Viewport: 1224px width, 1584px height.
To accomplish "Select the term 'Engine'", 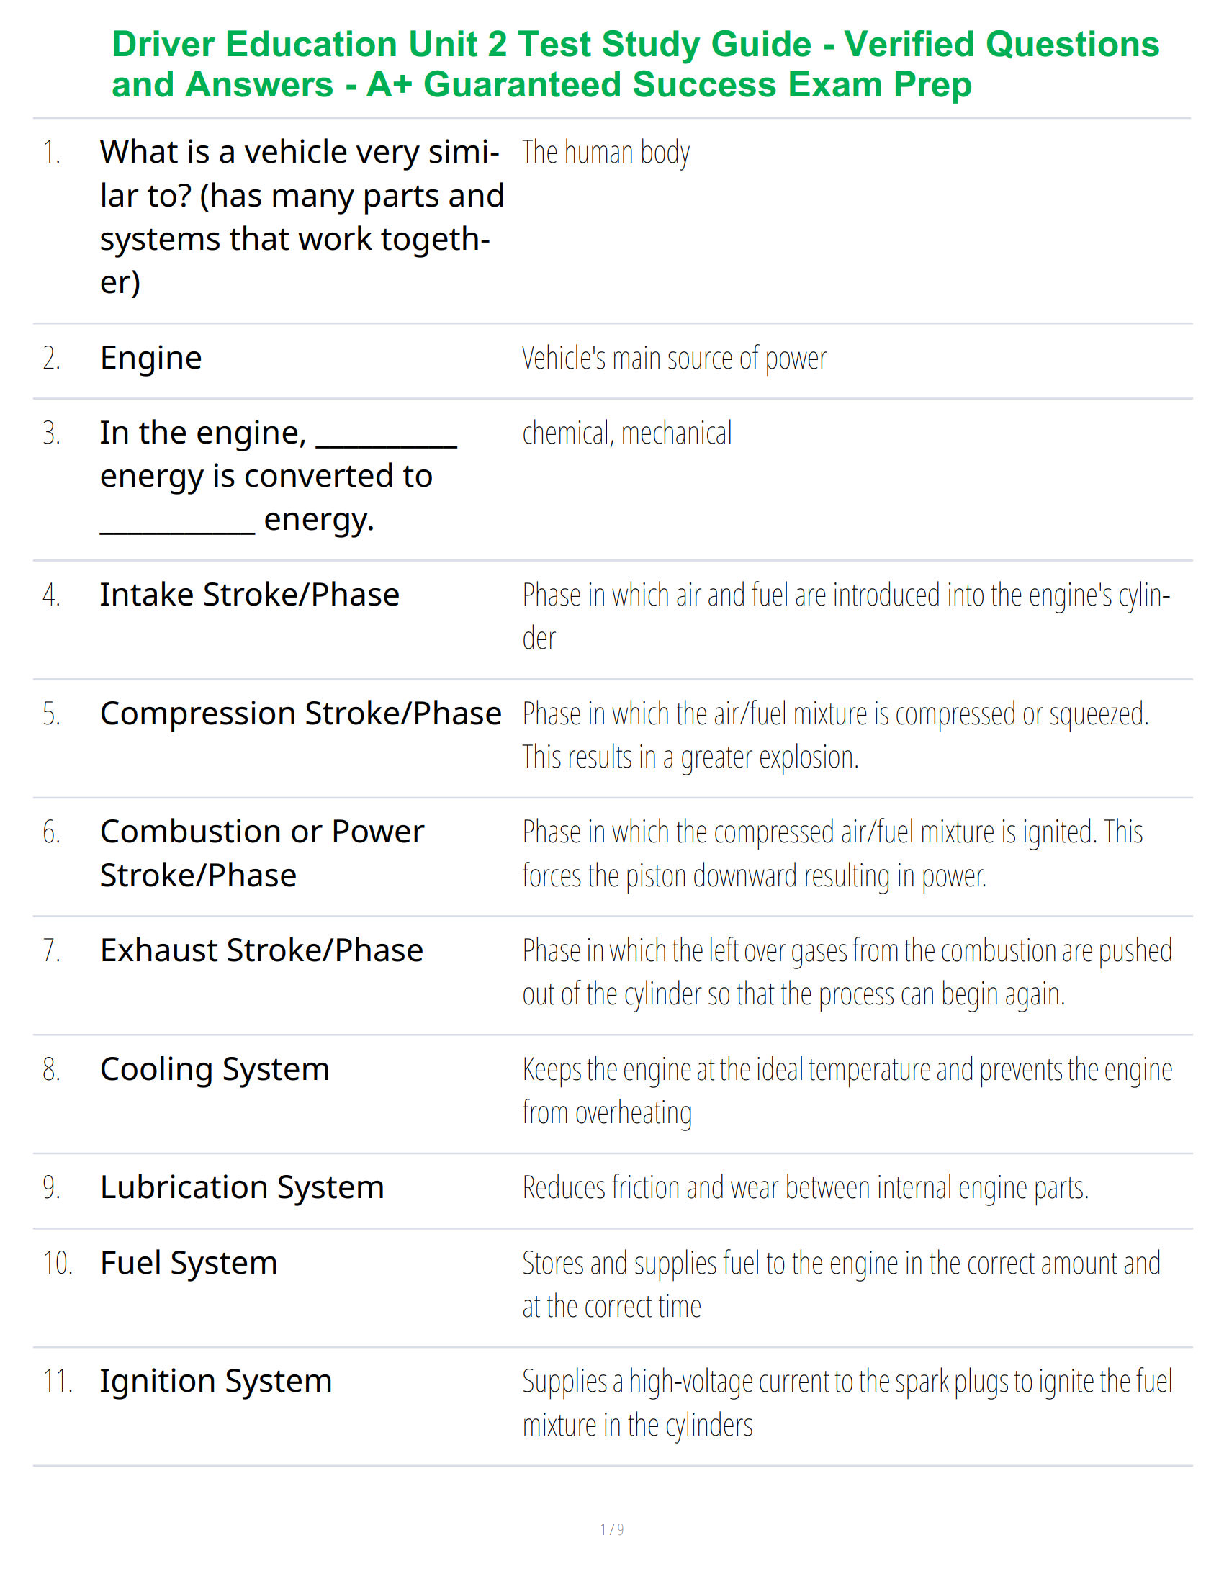I will 151,358.
